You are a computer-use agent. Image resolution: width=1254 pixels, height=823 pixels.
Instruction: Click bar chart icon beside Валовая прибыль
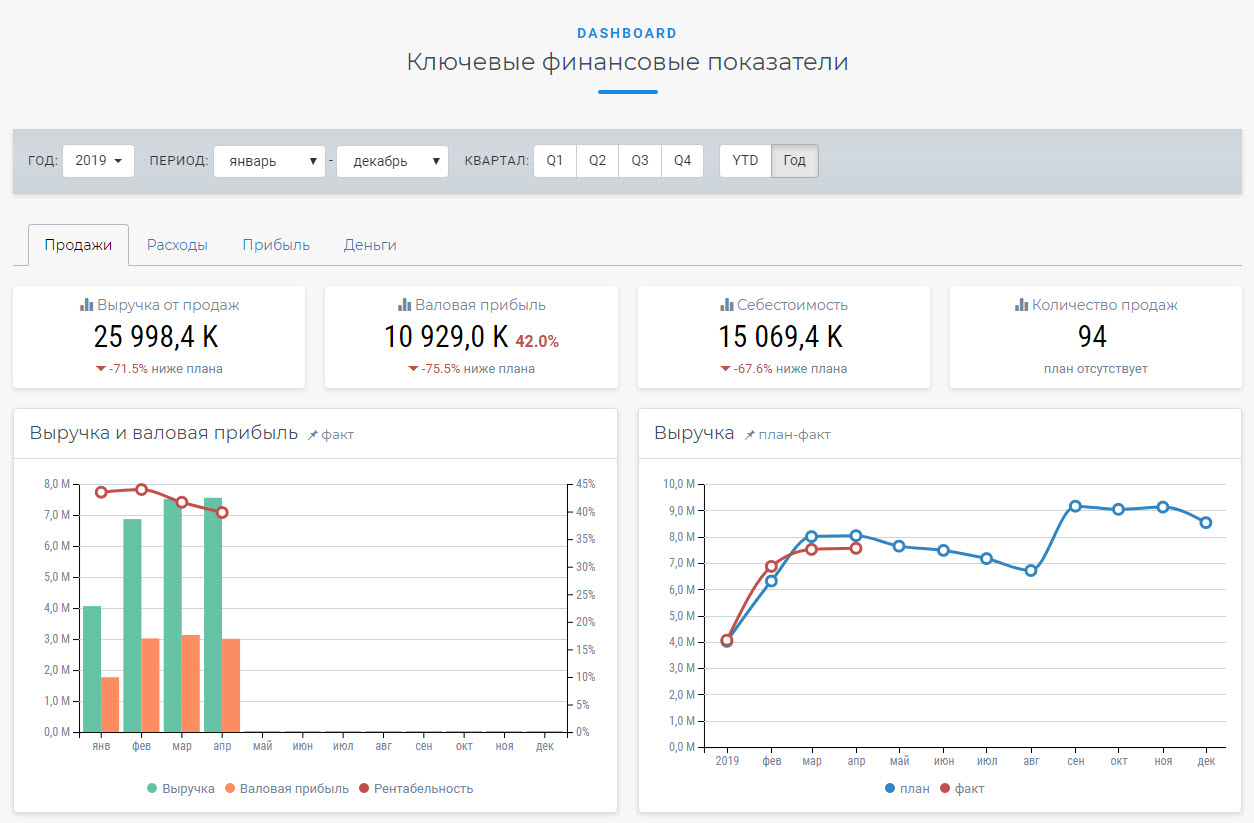tap(405, 305)
